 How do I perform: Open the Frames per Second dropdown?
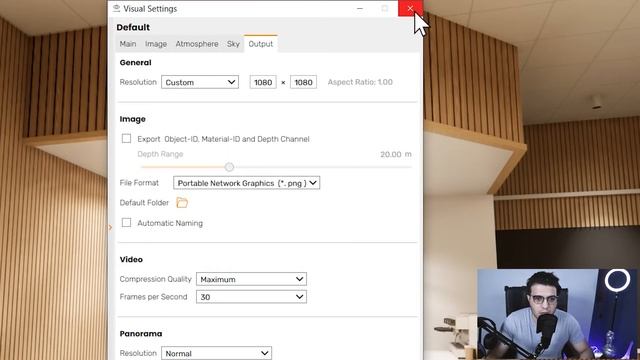pos(251,297)
